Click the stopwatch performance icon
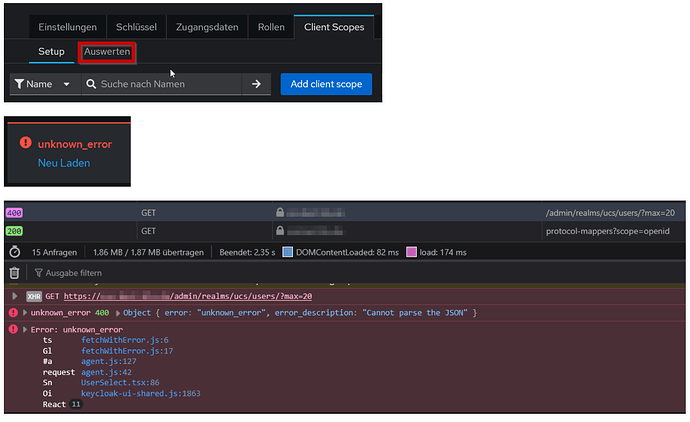 (15, 252)
